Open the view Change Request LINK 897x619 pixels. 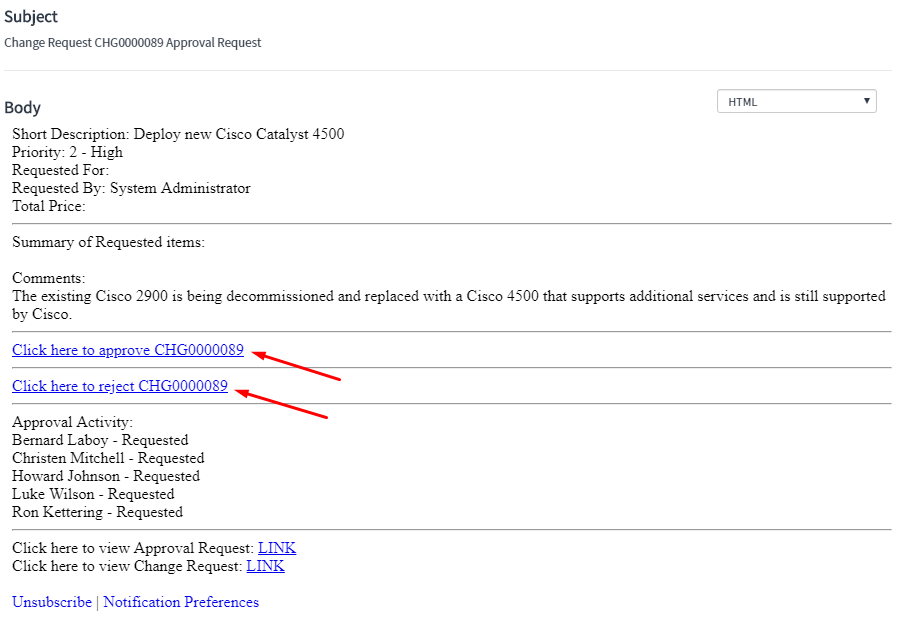pyautogui.click(x=265, y=566)
